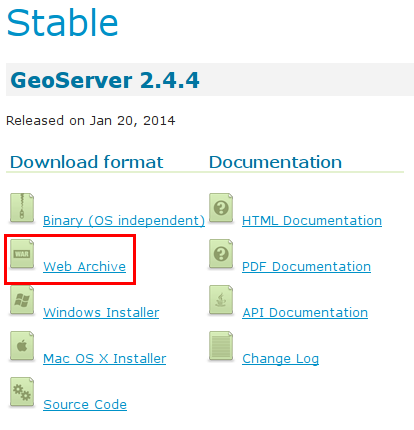Click the gears Source Code icon

click(22, 392)
